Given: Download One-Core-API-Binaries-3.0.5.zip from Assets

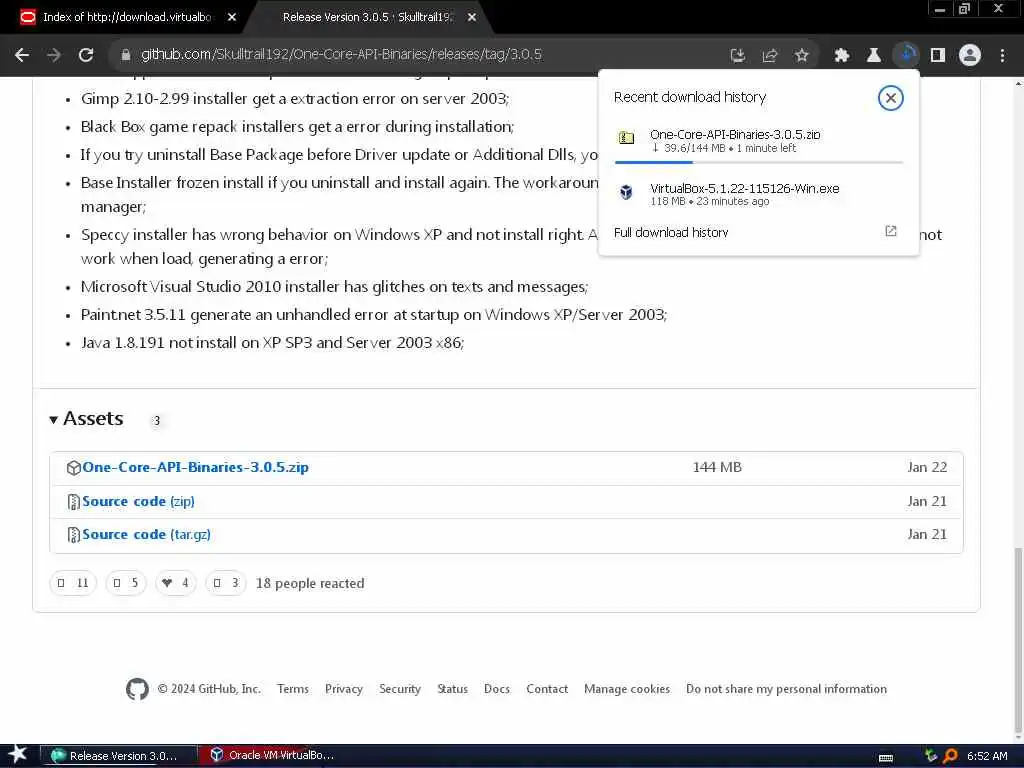Looking at the screenshot, I should click(195, 468).
